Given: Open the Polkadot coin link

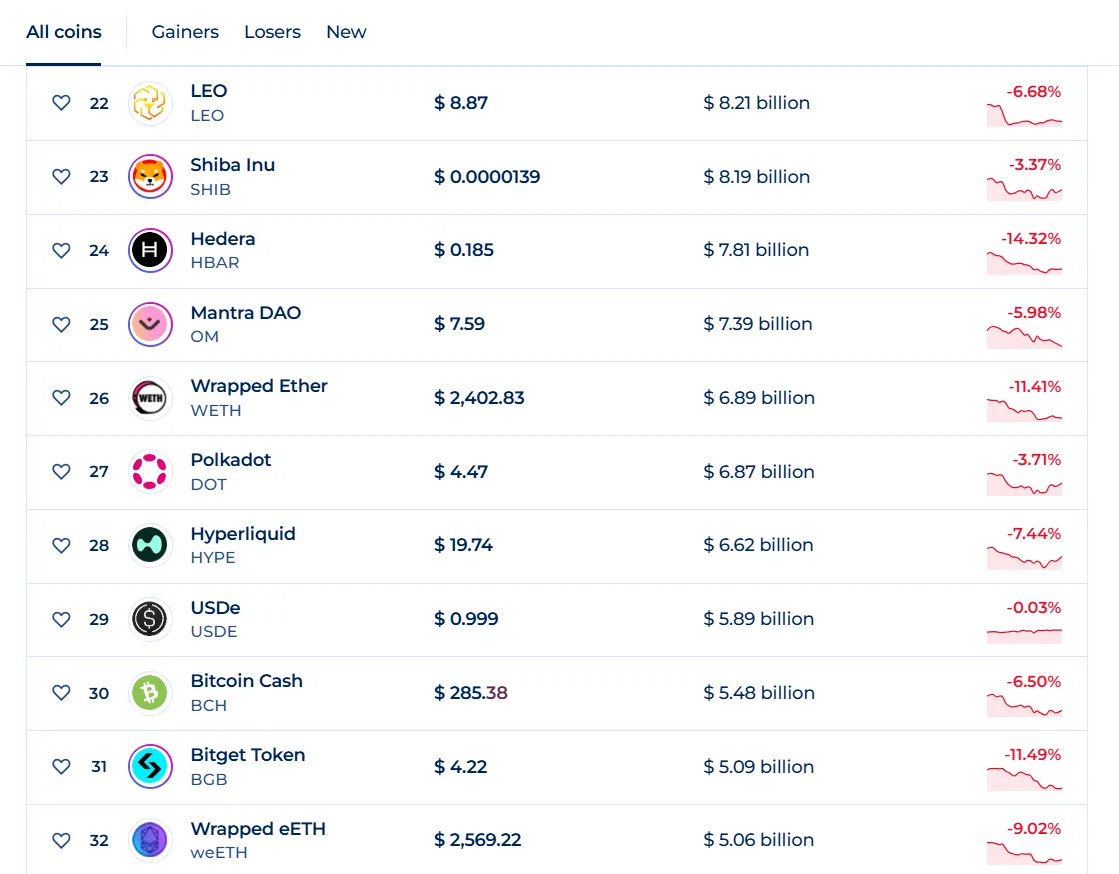Looking at the screenshot, I should click(x=231, y=460).
